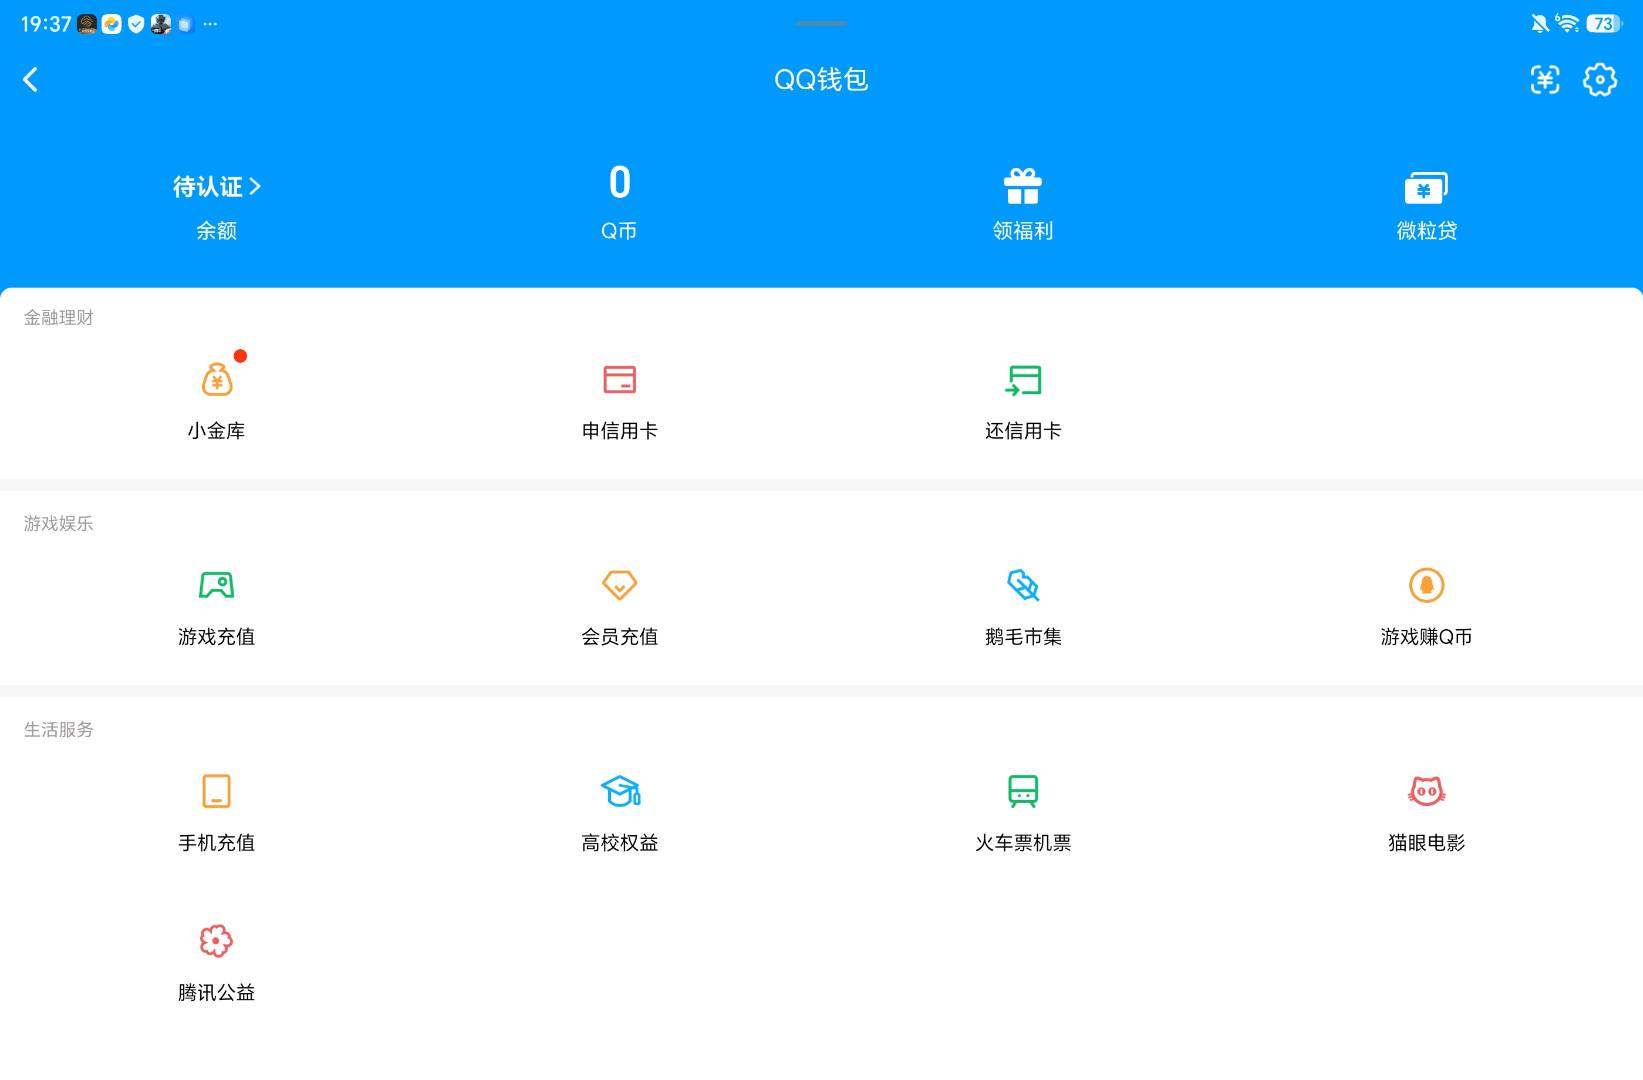Open QQ Wallet settings gear
This screenshot has width=1643, height=1080.
(x=1600, y=80)
